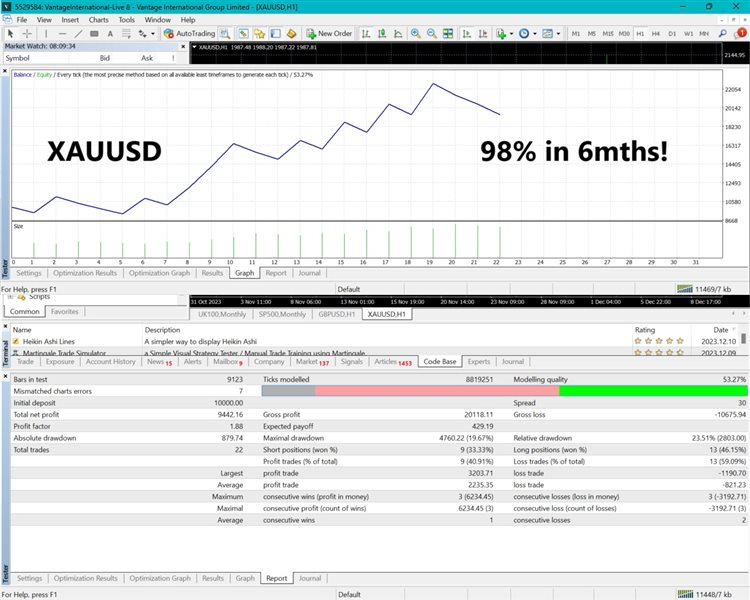
Task: Expand the arrows tool dropdown arrow
Action: pos(153,33)
